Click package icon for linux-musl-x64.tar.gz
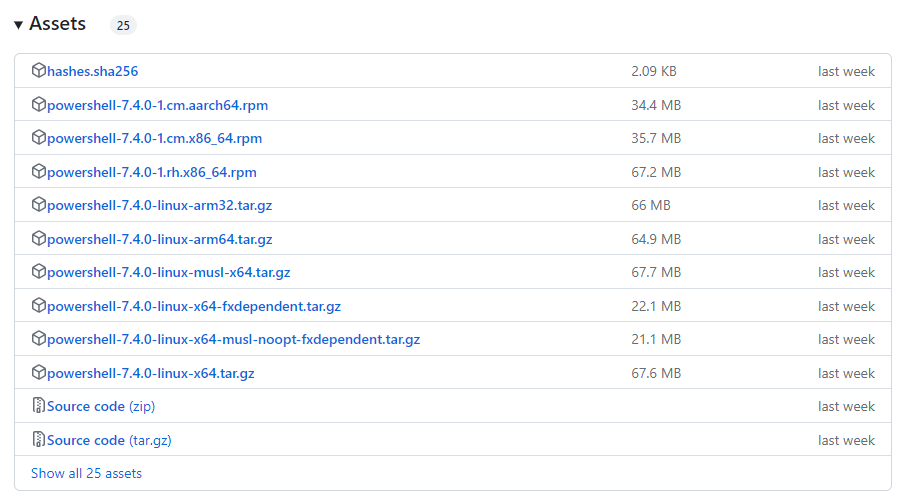This screenshot has width=898, height=497. 38,271
